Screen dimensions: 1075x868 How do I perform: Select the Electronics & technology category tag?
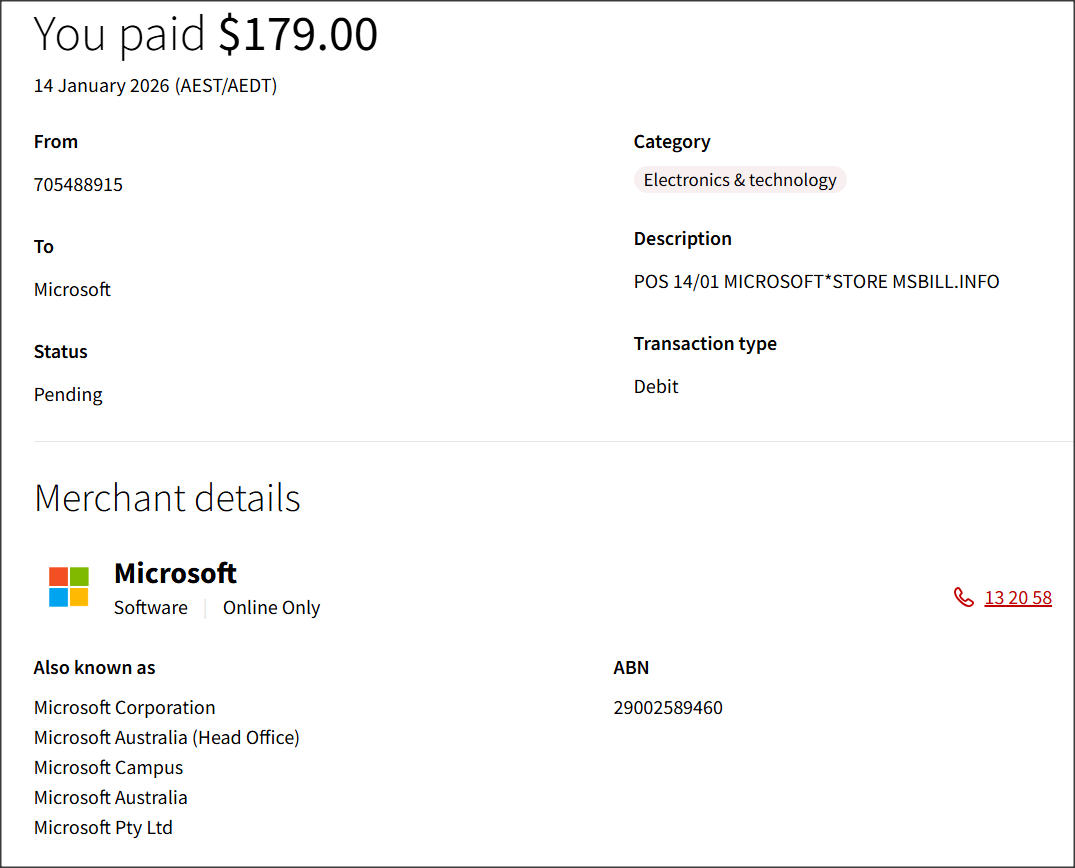tap(740, 180)
